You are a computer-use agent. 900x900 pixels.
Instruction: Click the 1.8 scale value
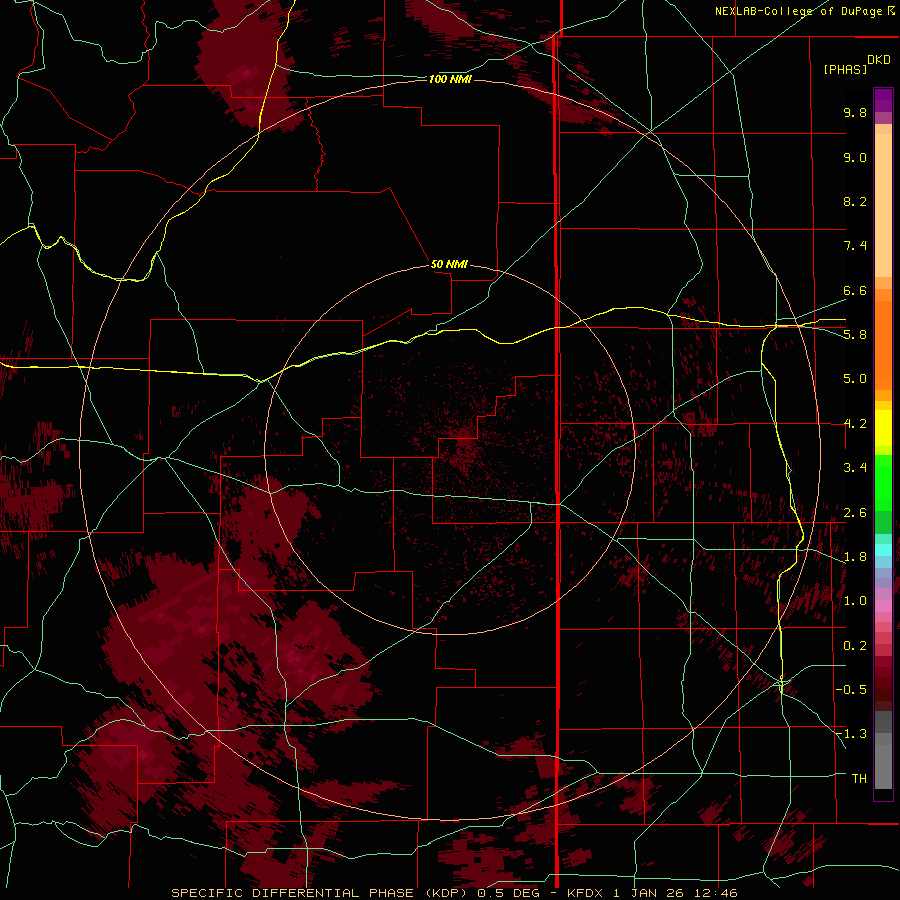coord(855,557)
